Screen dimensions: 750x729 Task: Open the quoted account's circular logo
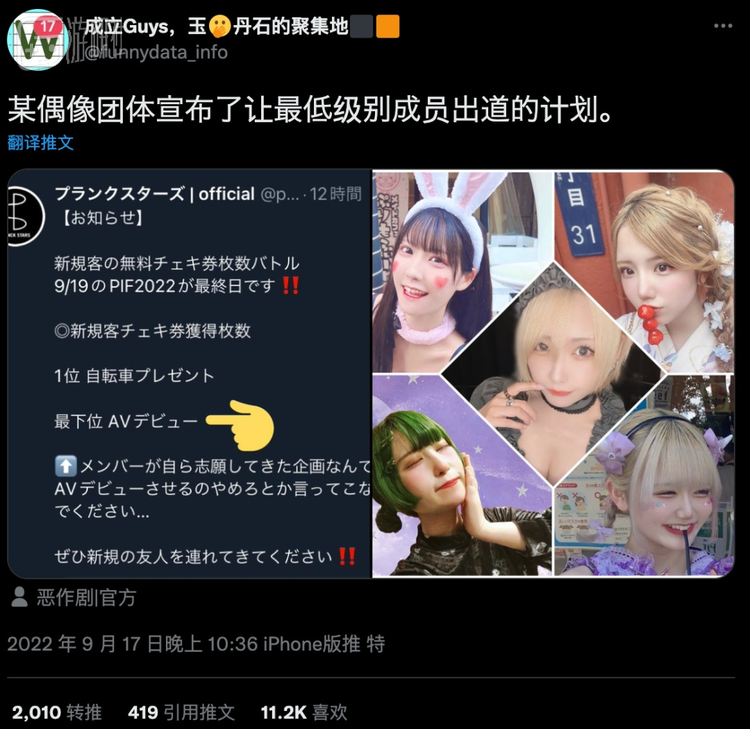pyautogui.click(x=25, y=216)
